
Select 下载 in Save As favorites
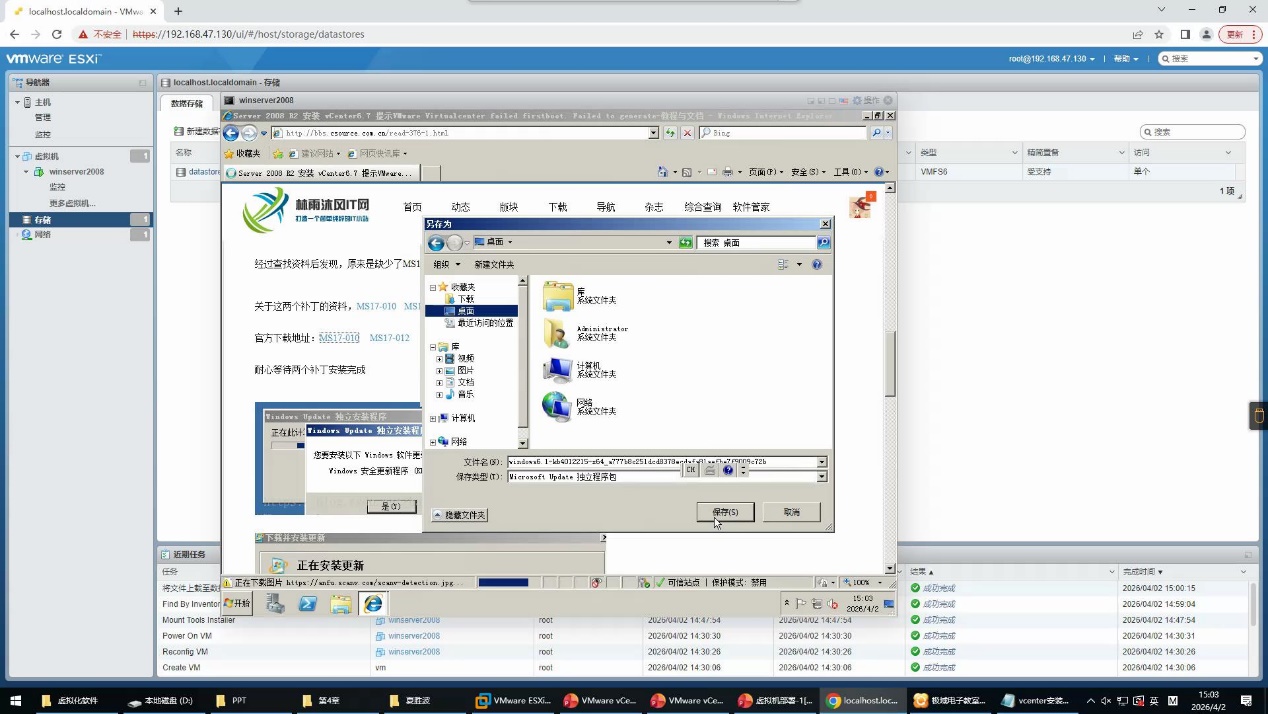click(x=465, y=299)
